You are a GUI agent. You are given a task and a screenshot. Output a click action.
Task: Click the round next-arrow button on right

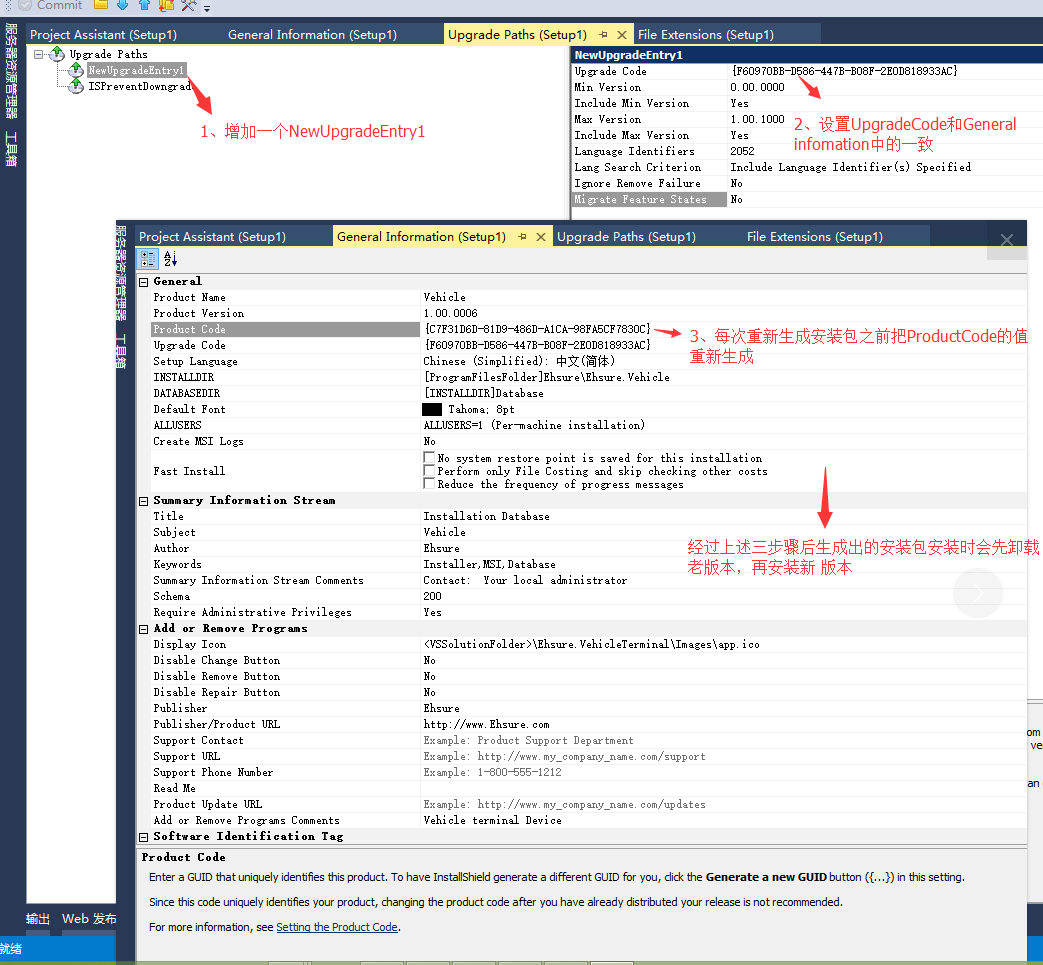click(978, 593)
